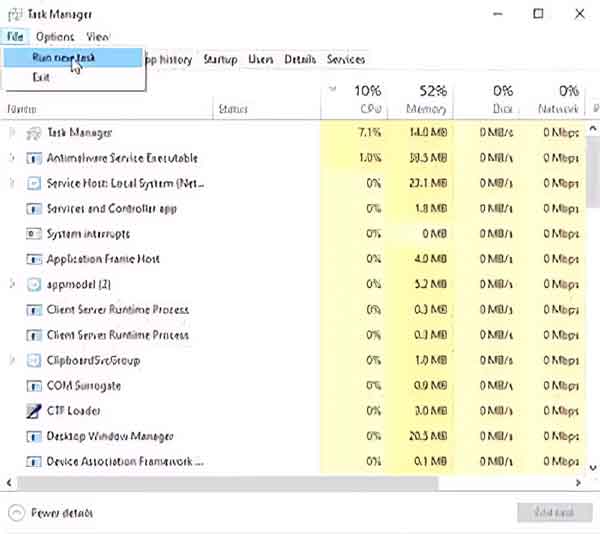Click the Service Host Local System icon
This screenshot has height=534, width=600.
point(34,184)
